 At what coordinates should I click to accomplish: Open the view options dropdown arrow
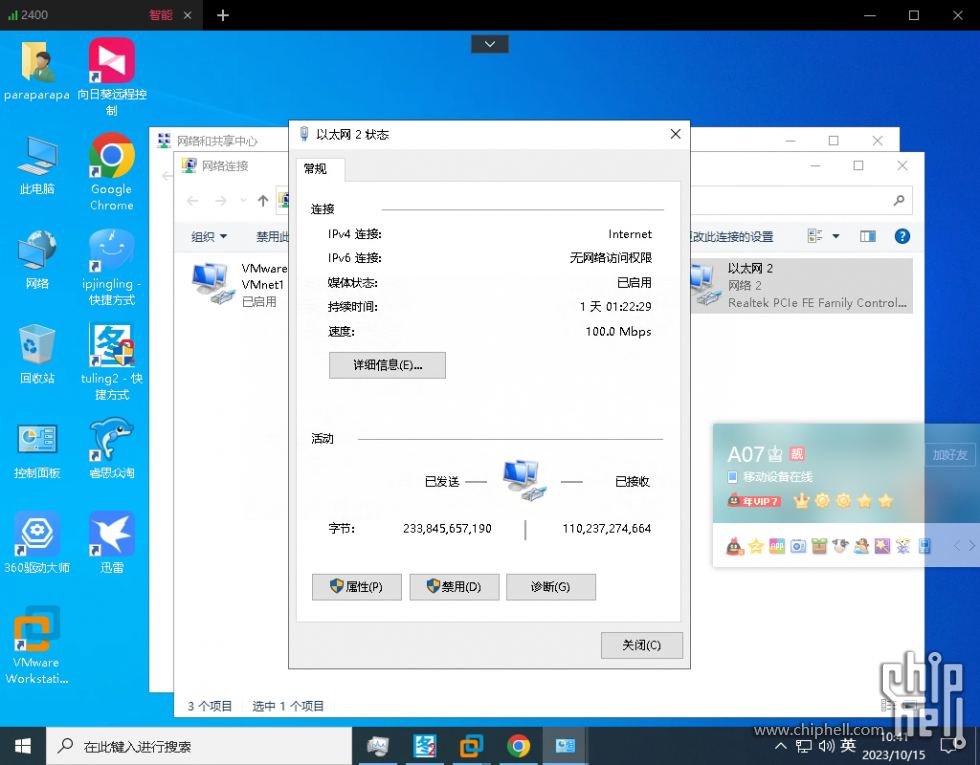[x=836, y=236]
